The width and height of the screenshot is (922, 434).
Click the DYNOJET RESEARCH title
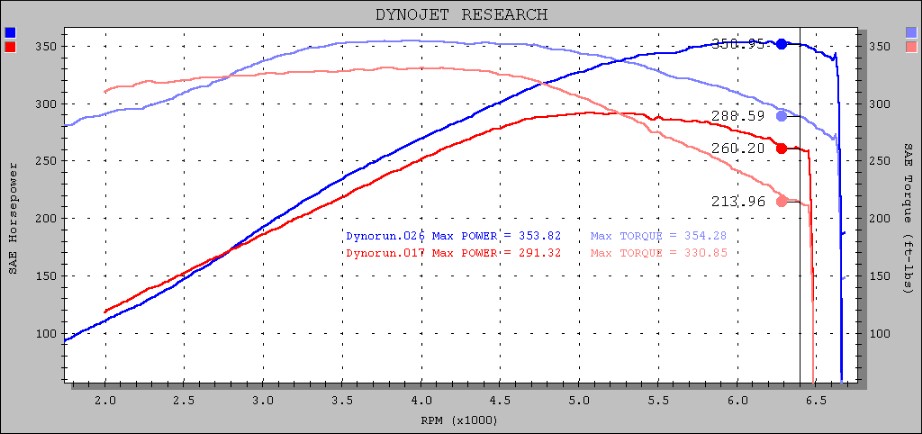[x=461, y=14]
